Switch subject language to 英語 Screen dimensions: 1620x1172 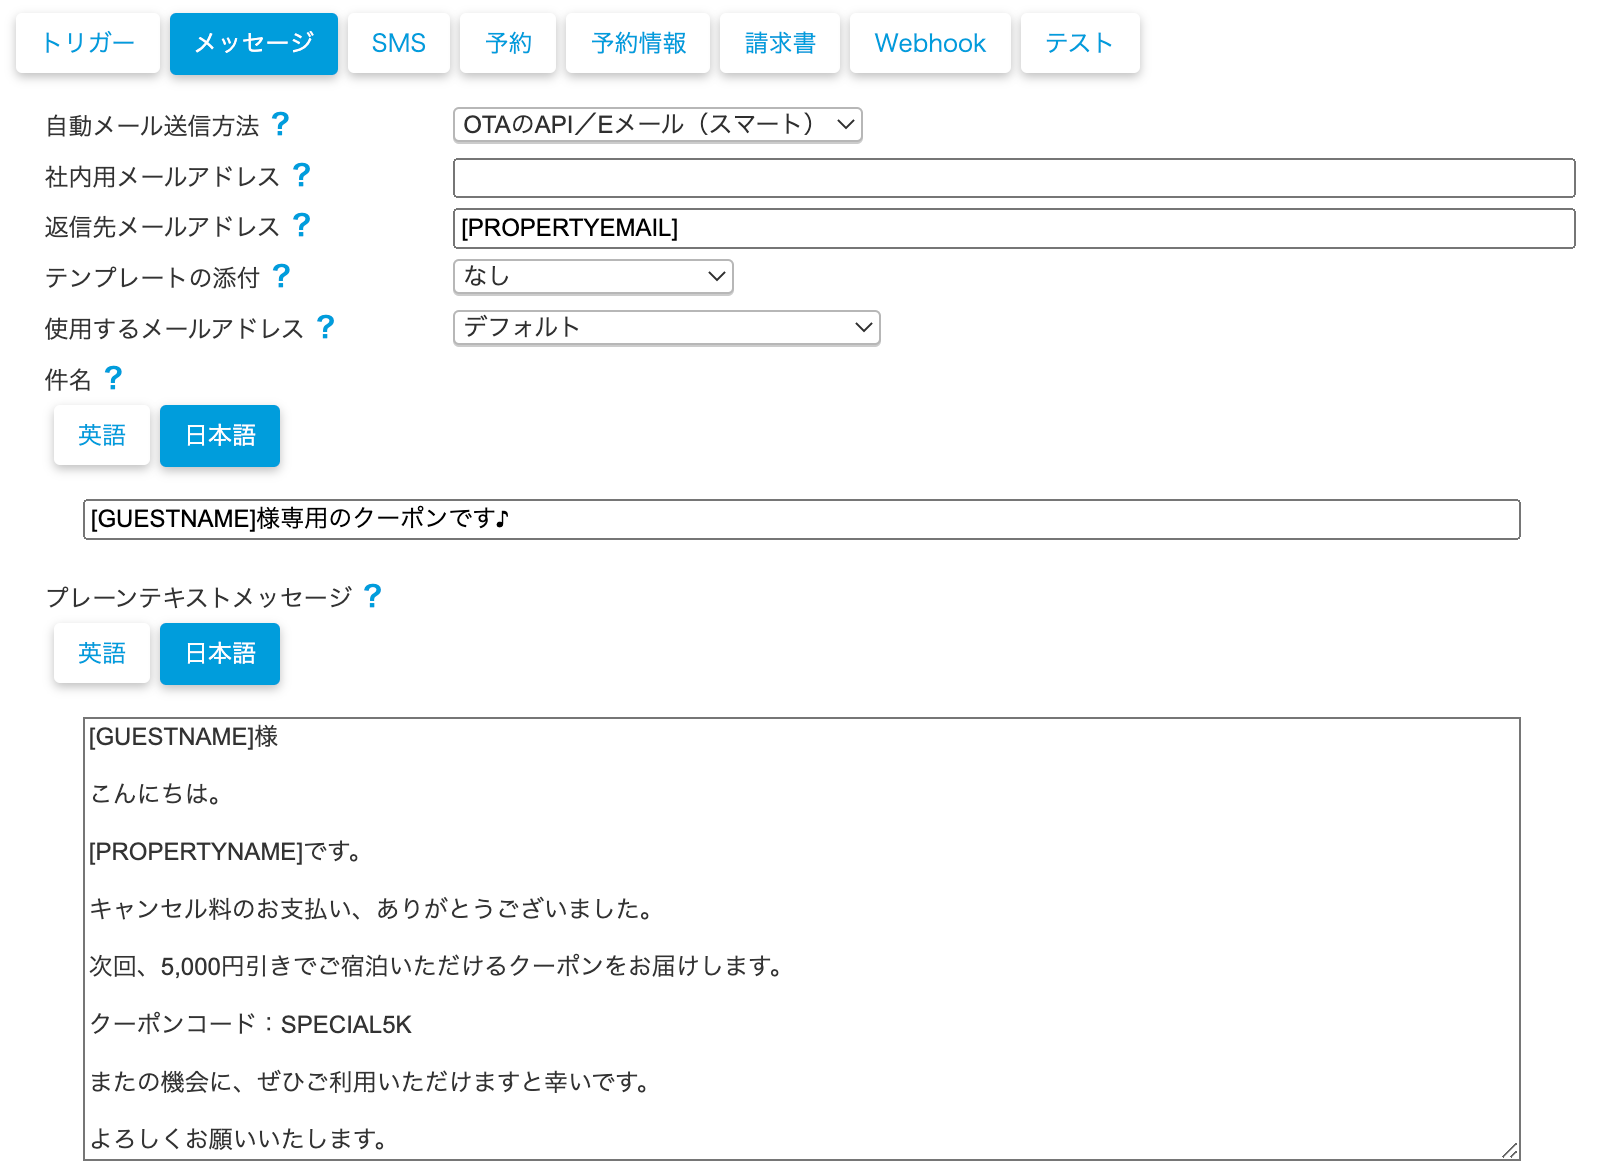pyautogui.click(x=102, y=435)
